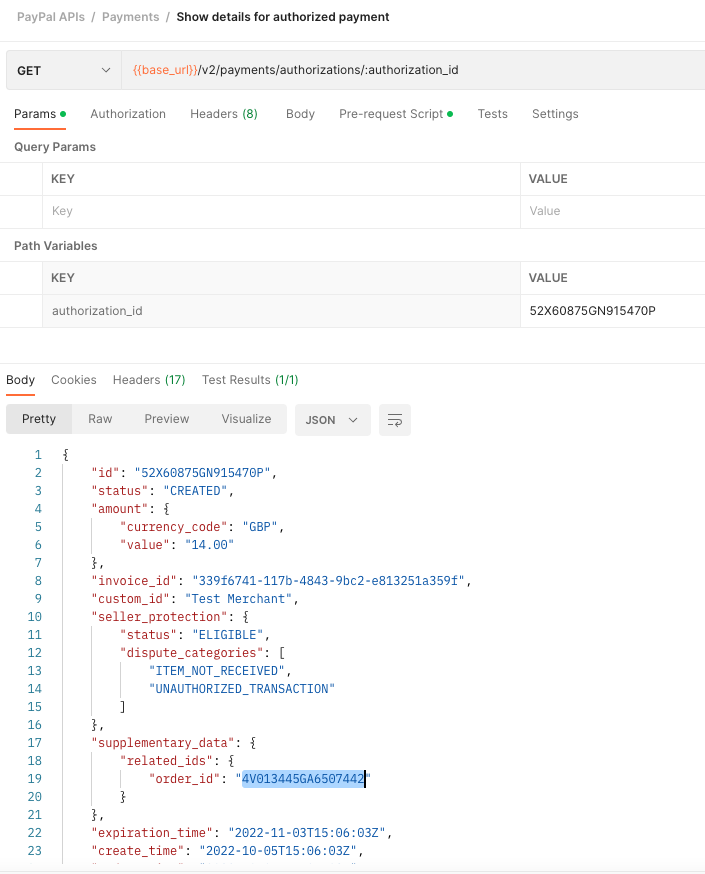Viewport: 705px width, 874px height.
Task: Select the Raw view button
Action: 100,419
